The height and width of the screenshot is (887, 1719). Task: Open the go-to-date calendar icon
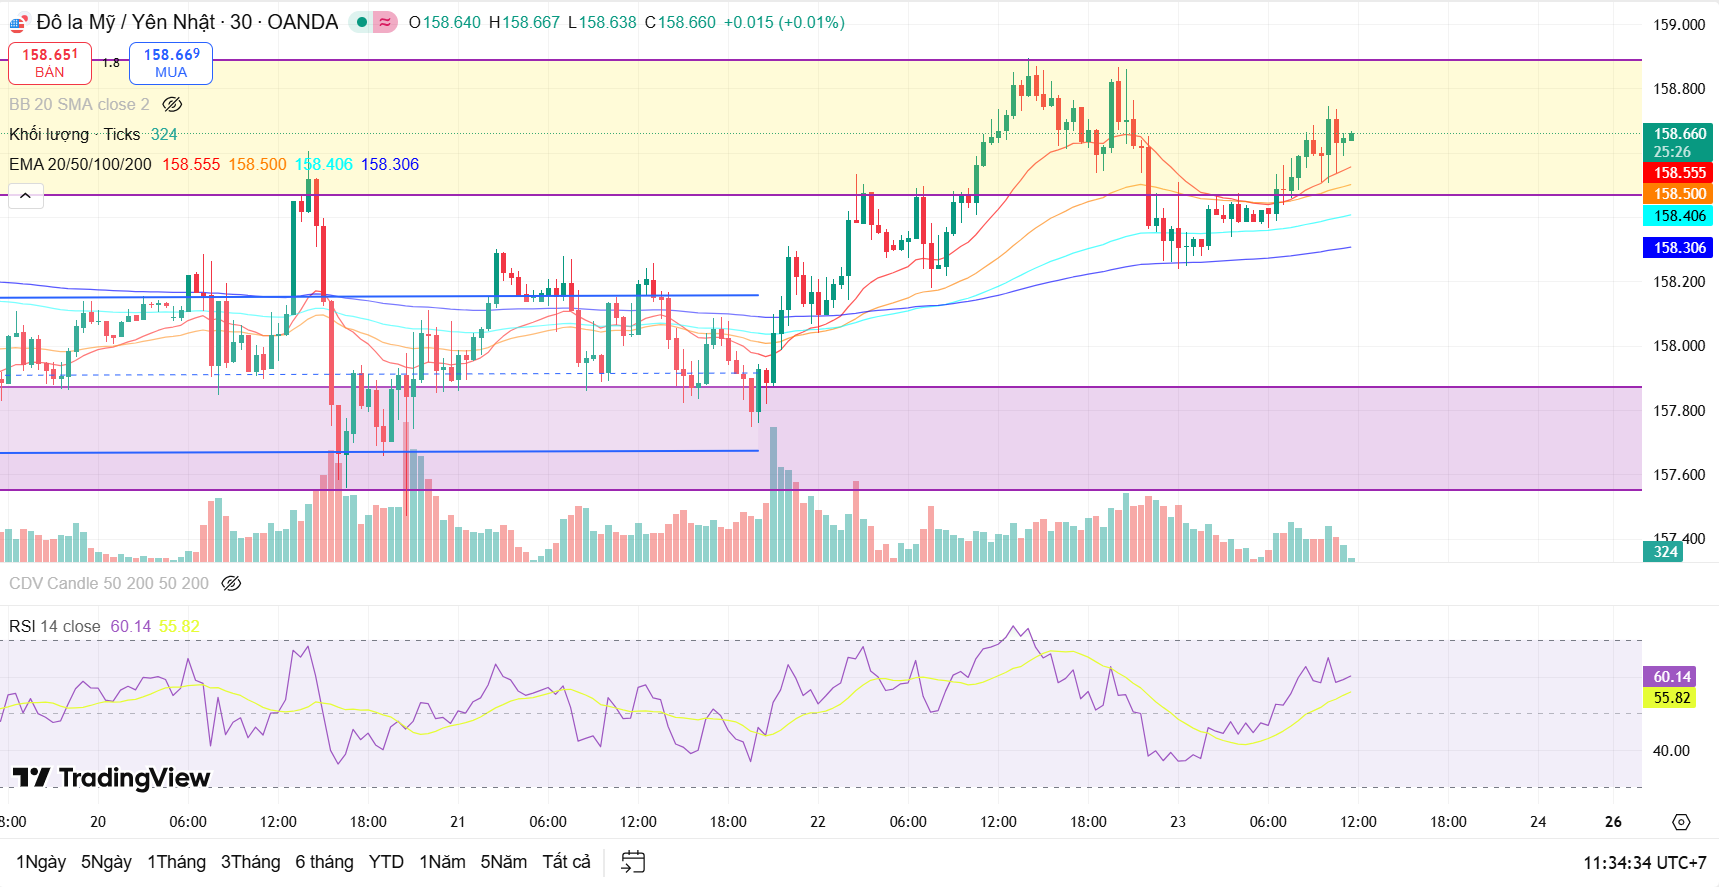633,862
